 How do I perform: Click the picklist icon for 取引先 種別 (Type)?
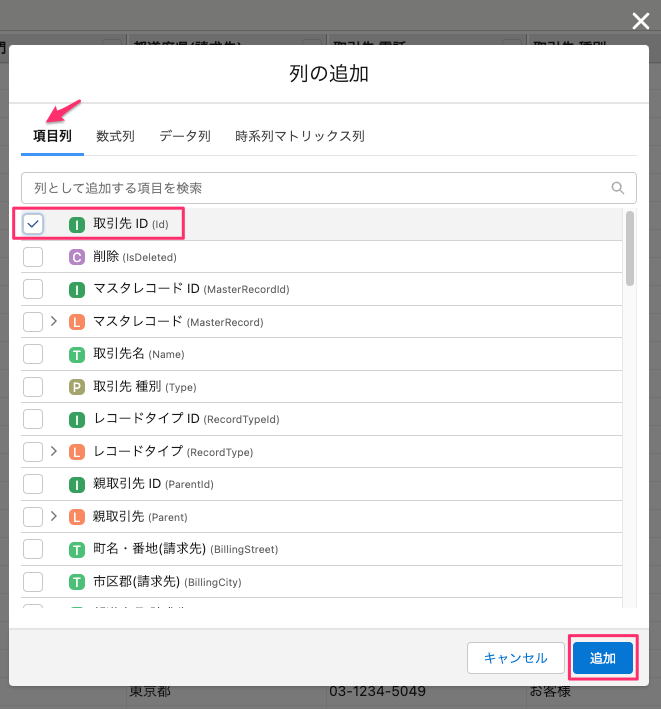77,387
